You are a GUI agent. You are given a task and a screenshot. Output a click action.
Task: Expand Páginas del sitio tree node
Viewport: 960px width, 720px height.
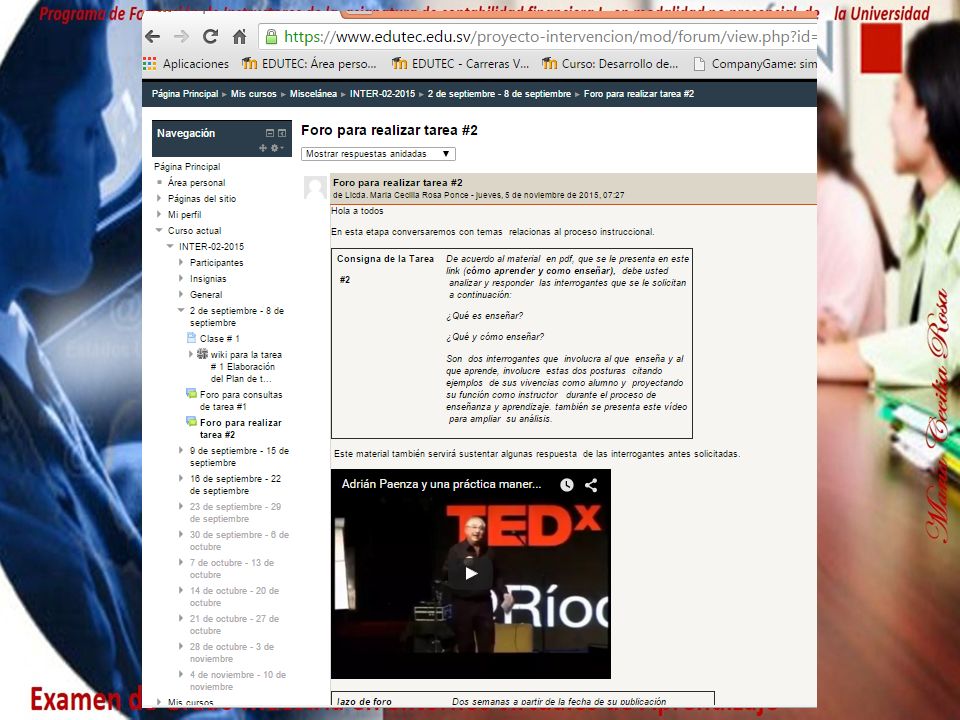159,198
